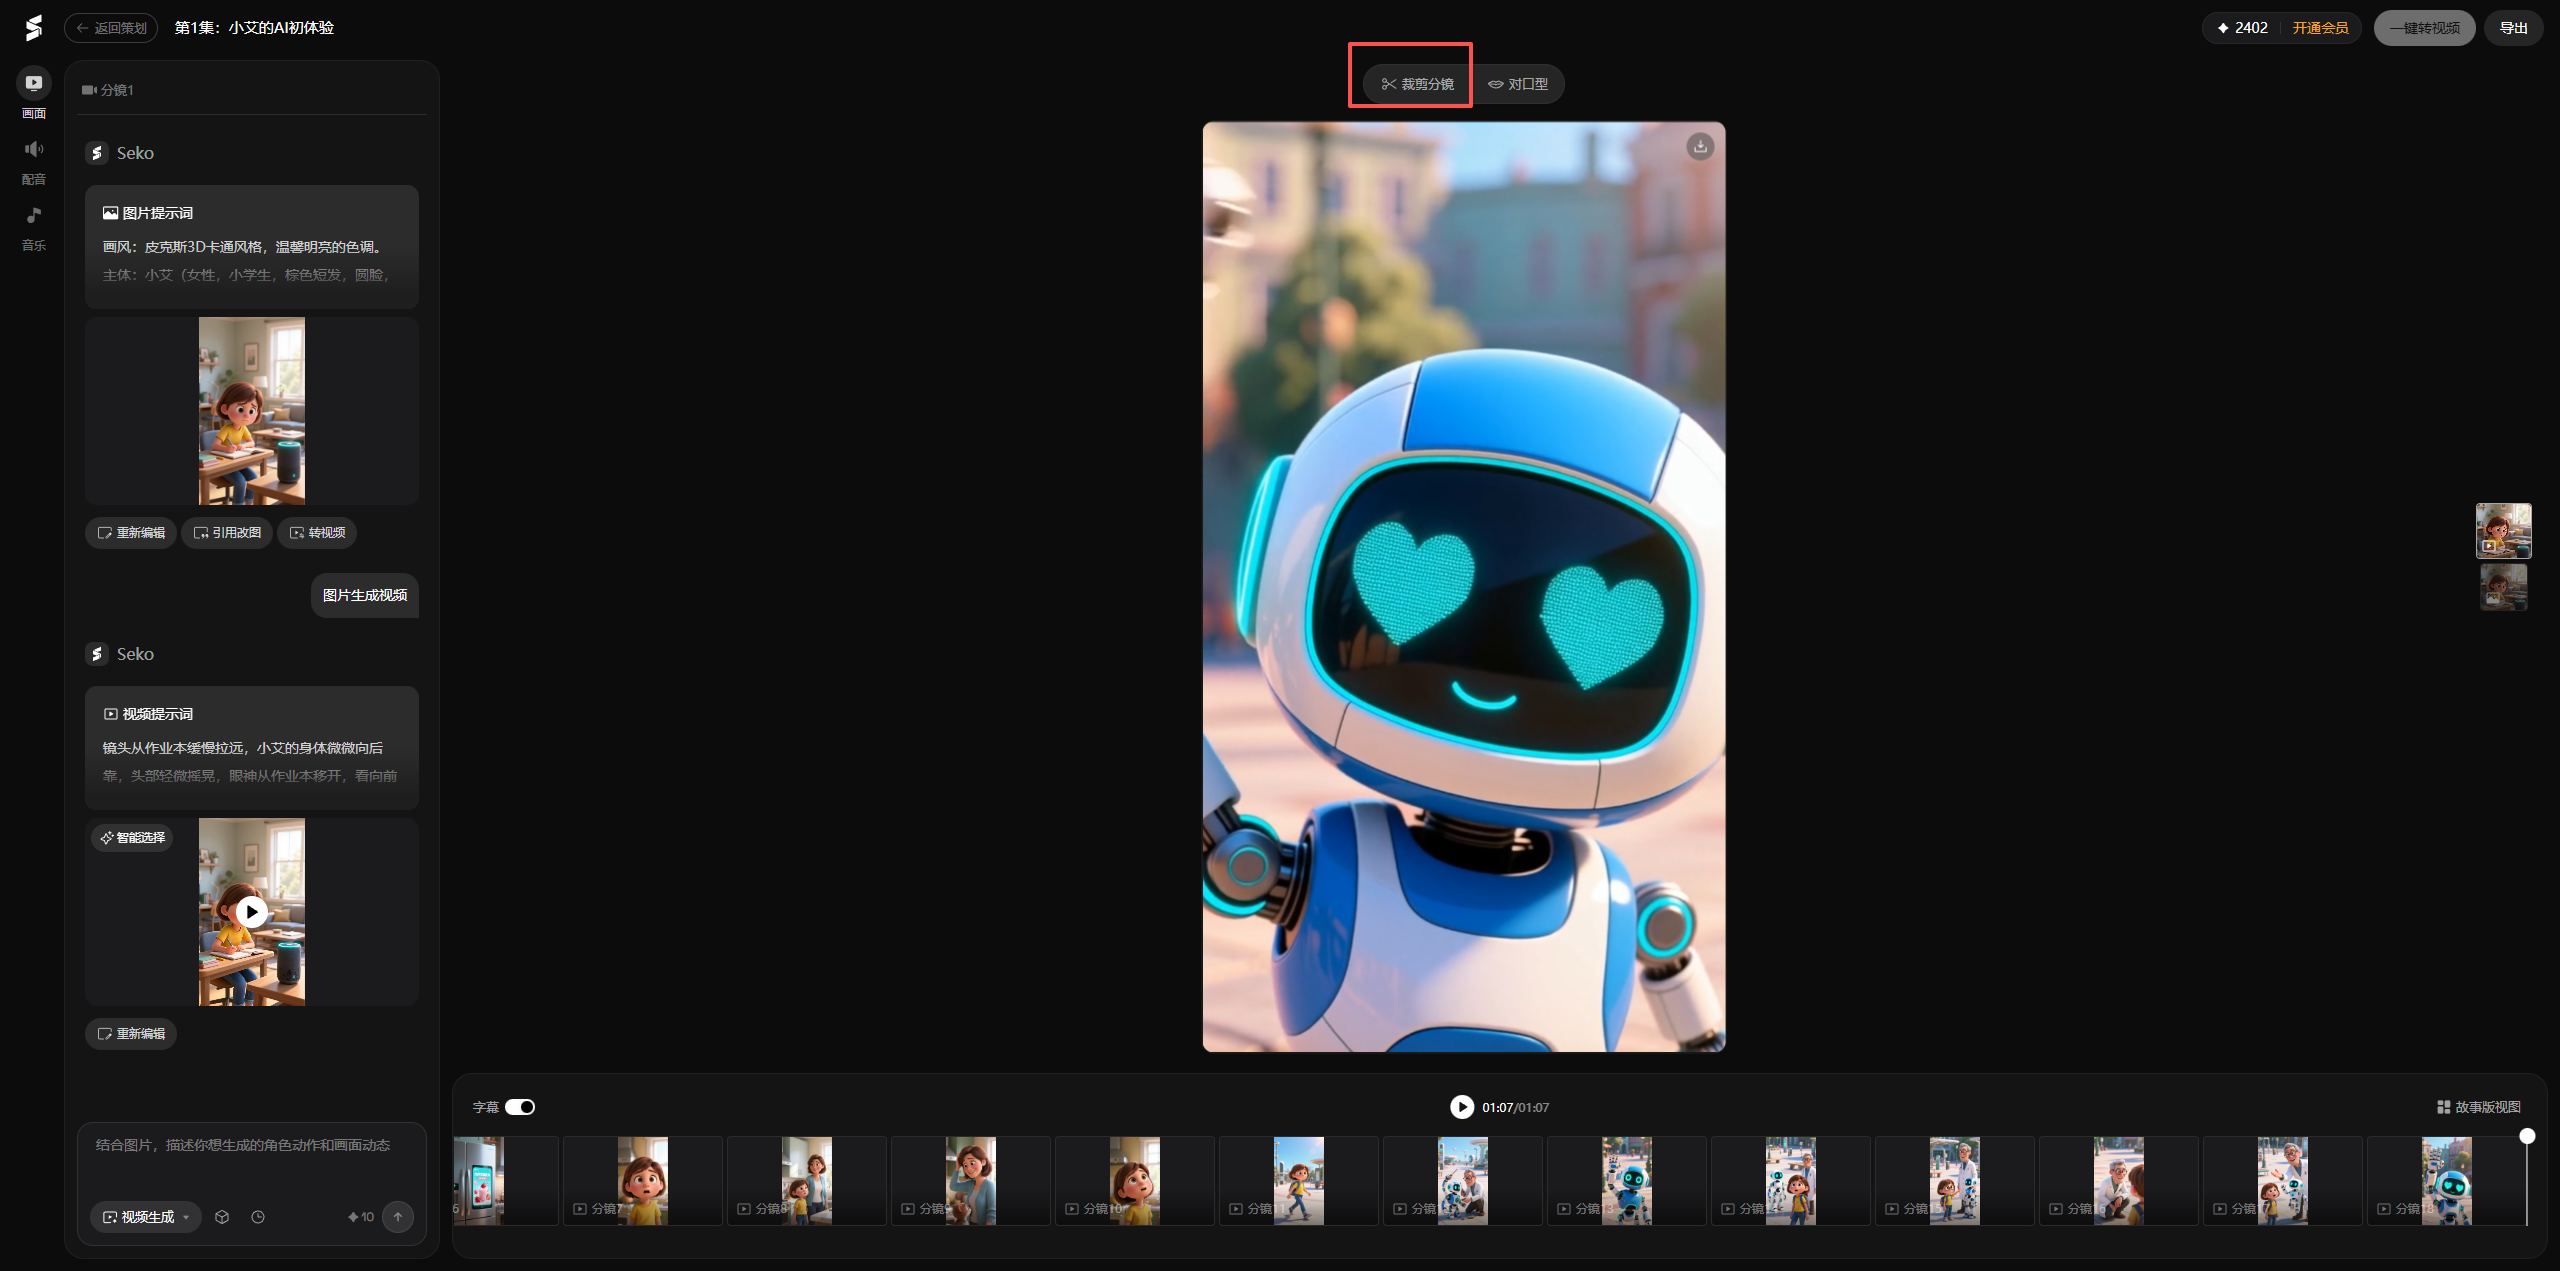Expand the 图片提示词 prompt card
The height and width of the screenshot is (1271, 2560).
[251, 246]
